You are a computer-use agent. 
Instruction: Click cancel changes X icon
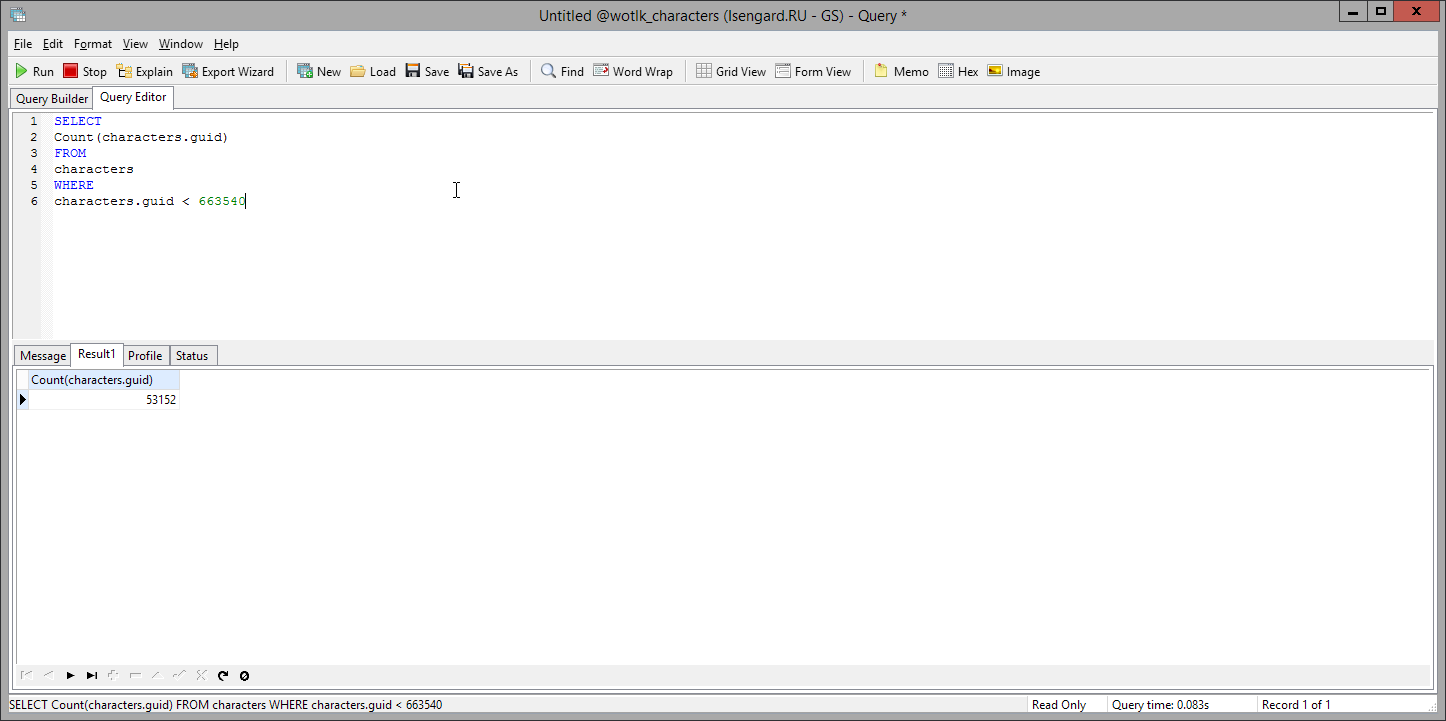click(x=201, y=676)
